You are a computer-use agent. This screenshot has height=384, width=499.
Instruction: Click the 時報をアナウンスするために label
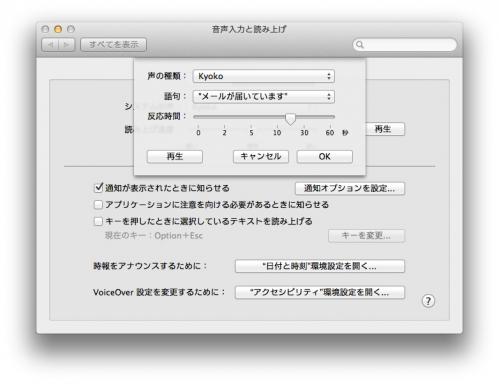coord(150,266)
